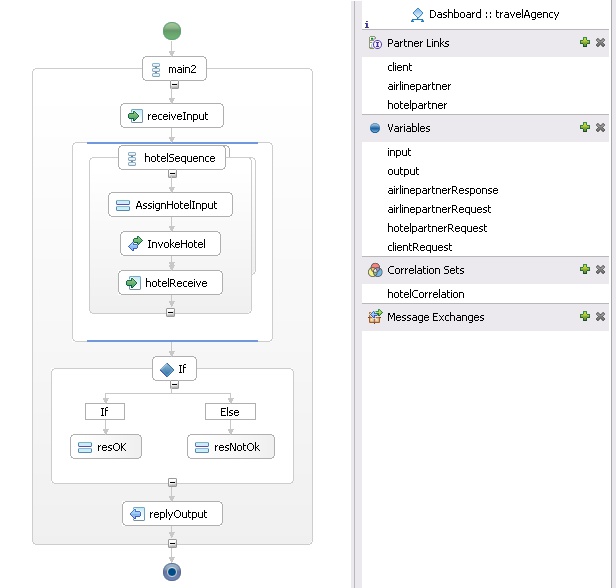Collapse the main2 sequence with minus box
The width and height of the screenshot is (616, 588).
[172, 85]
